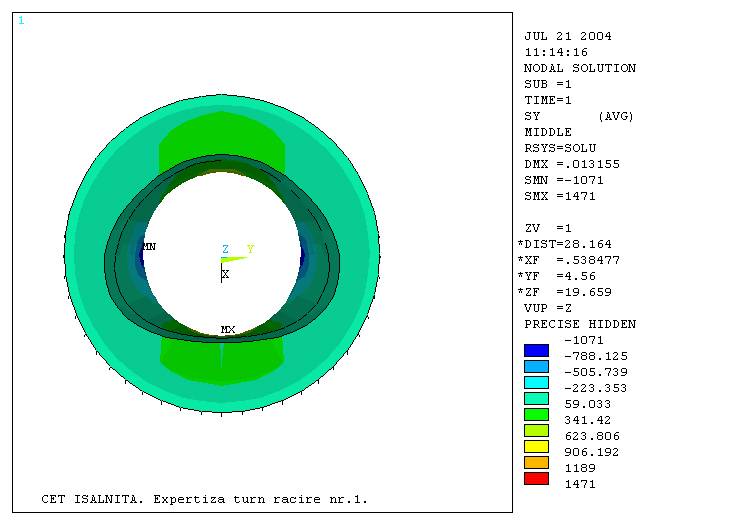Click the SMN =-1071 value text
This screenshot has height=525, width=744.
(x=564, y=180)
